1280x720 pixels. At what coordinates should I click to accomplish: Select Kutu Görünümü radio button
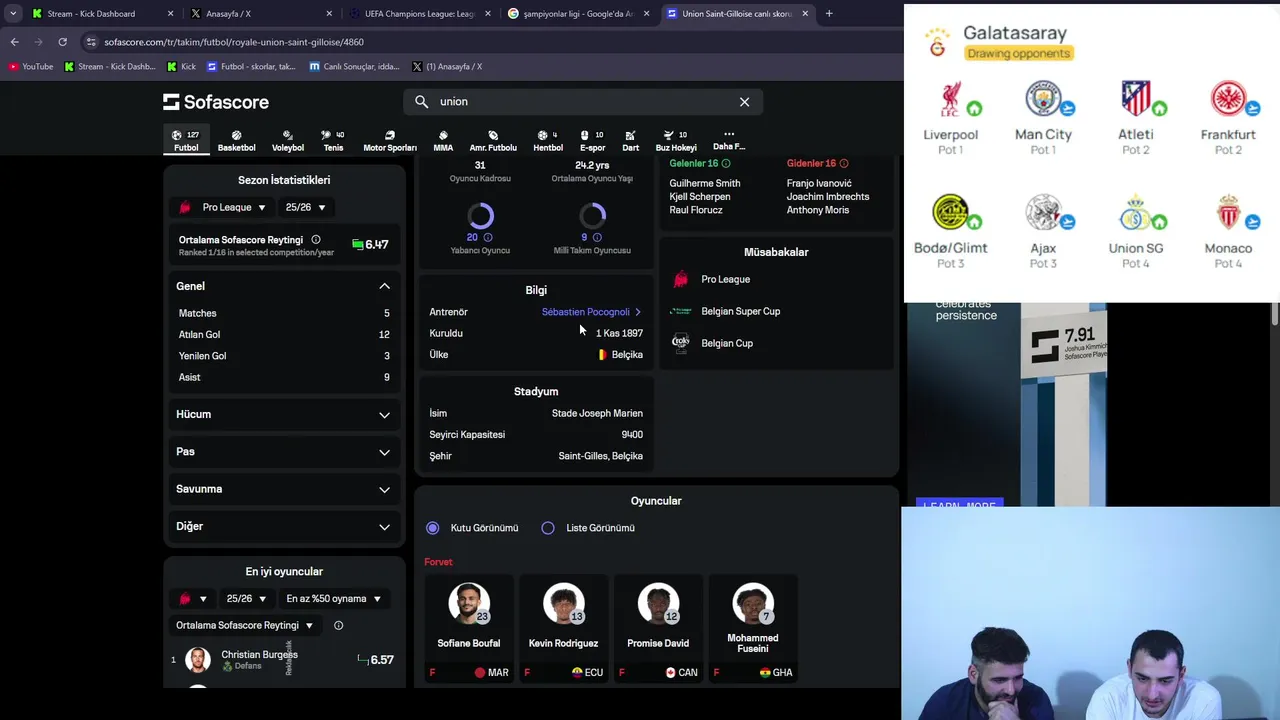432,528
